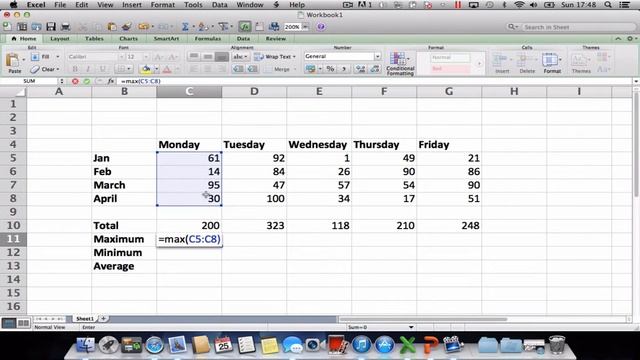Screen dimensions: 640x360
Task: Click the formula bar text
Action: click(x=140, y=81)
